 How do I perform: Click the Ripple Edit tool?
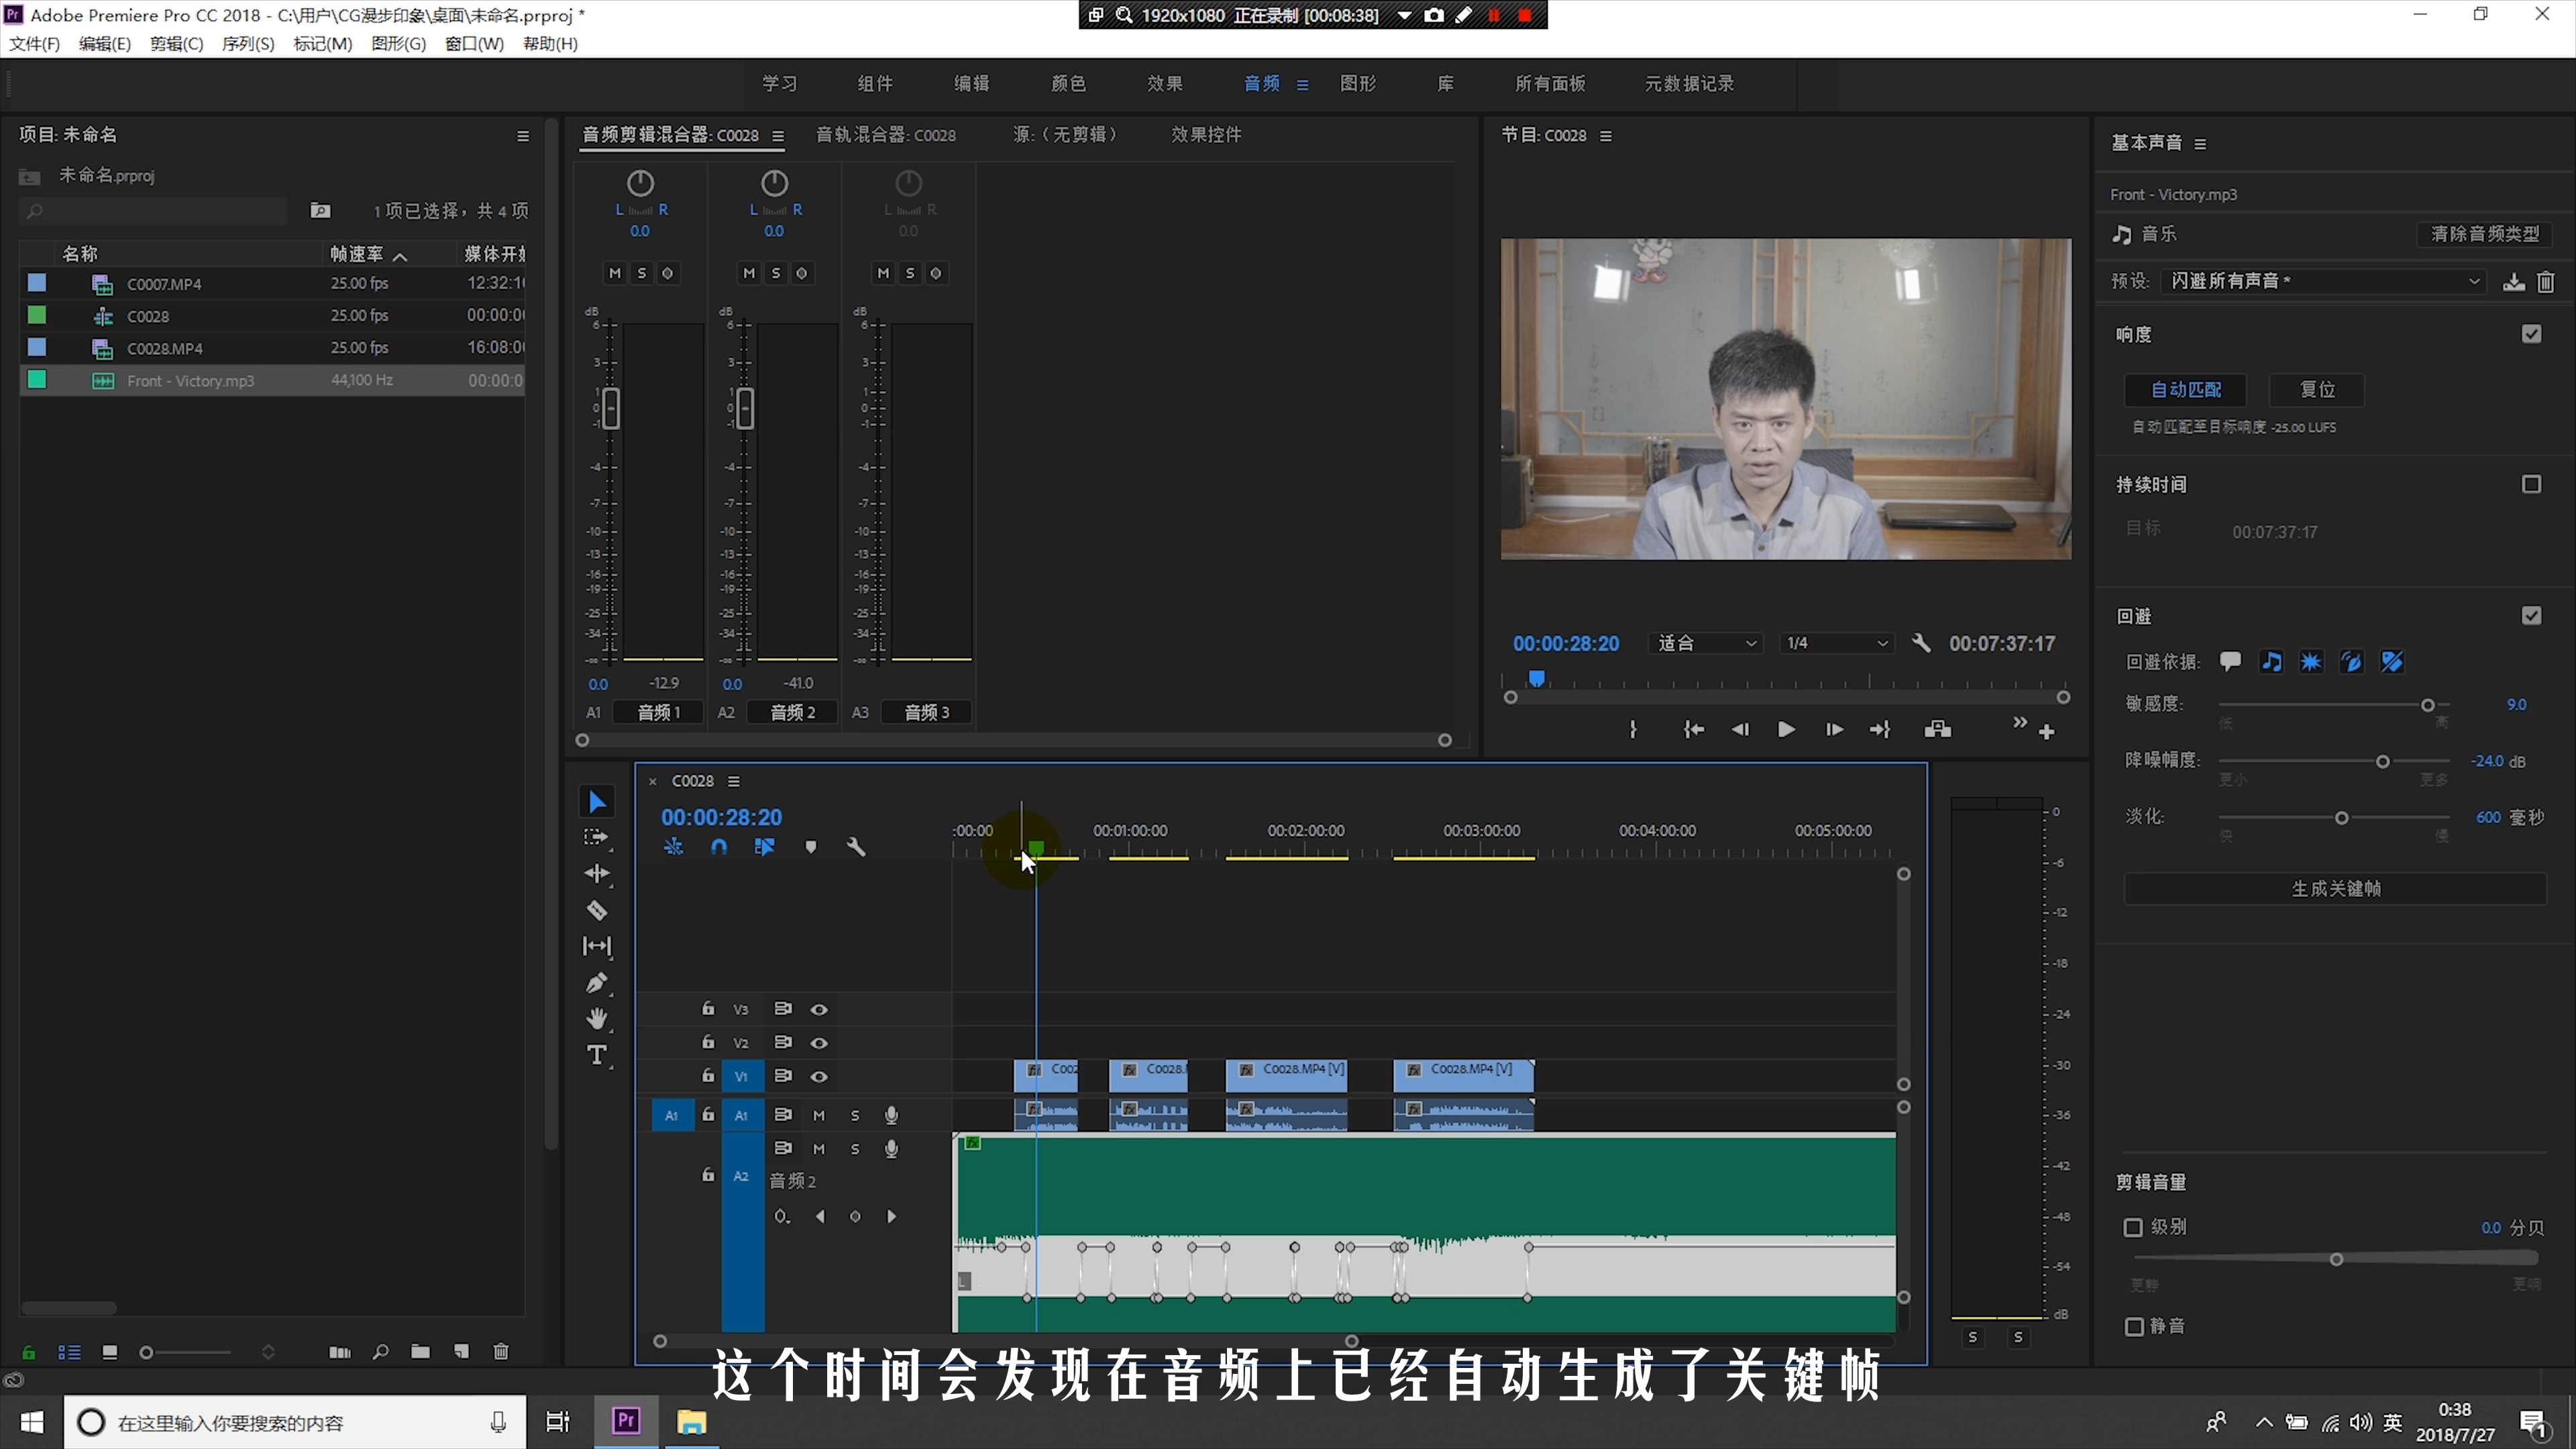click(x=597, y=874)
